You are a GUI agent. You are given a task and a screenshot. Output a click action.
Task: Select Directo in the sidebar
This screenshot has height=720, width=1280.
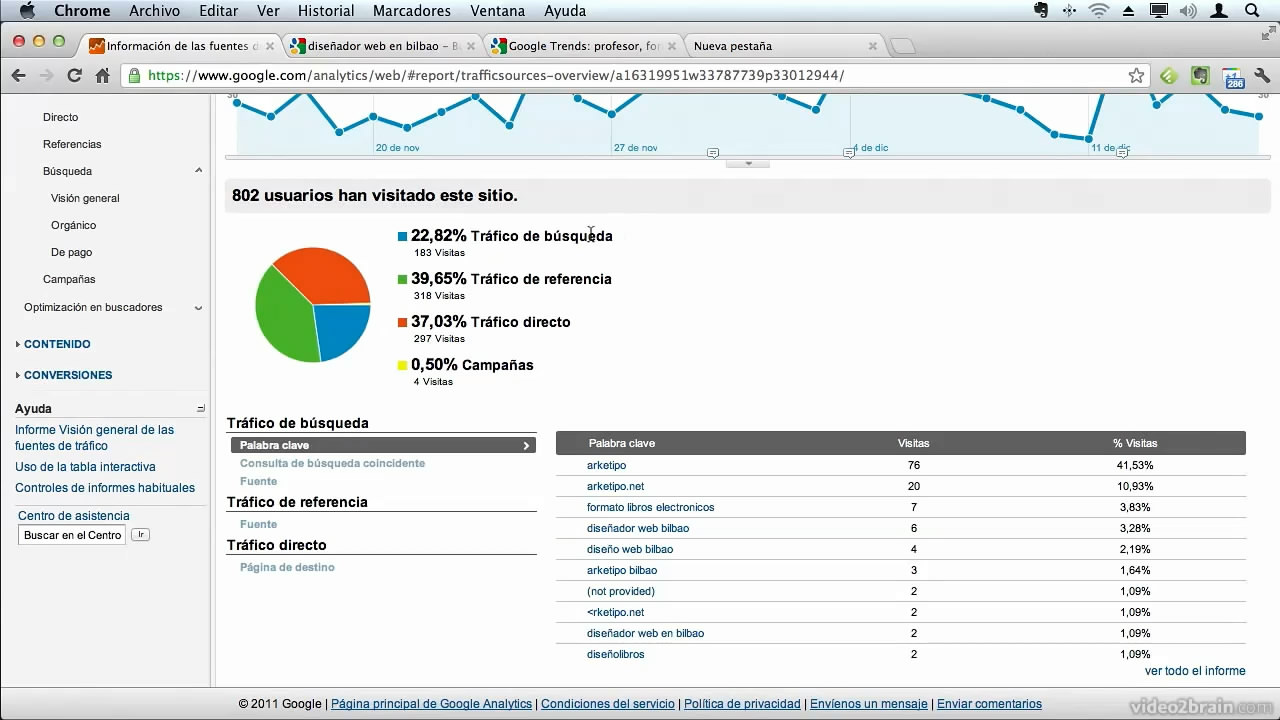pos(60,117)
